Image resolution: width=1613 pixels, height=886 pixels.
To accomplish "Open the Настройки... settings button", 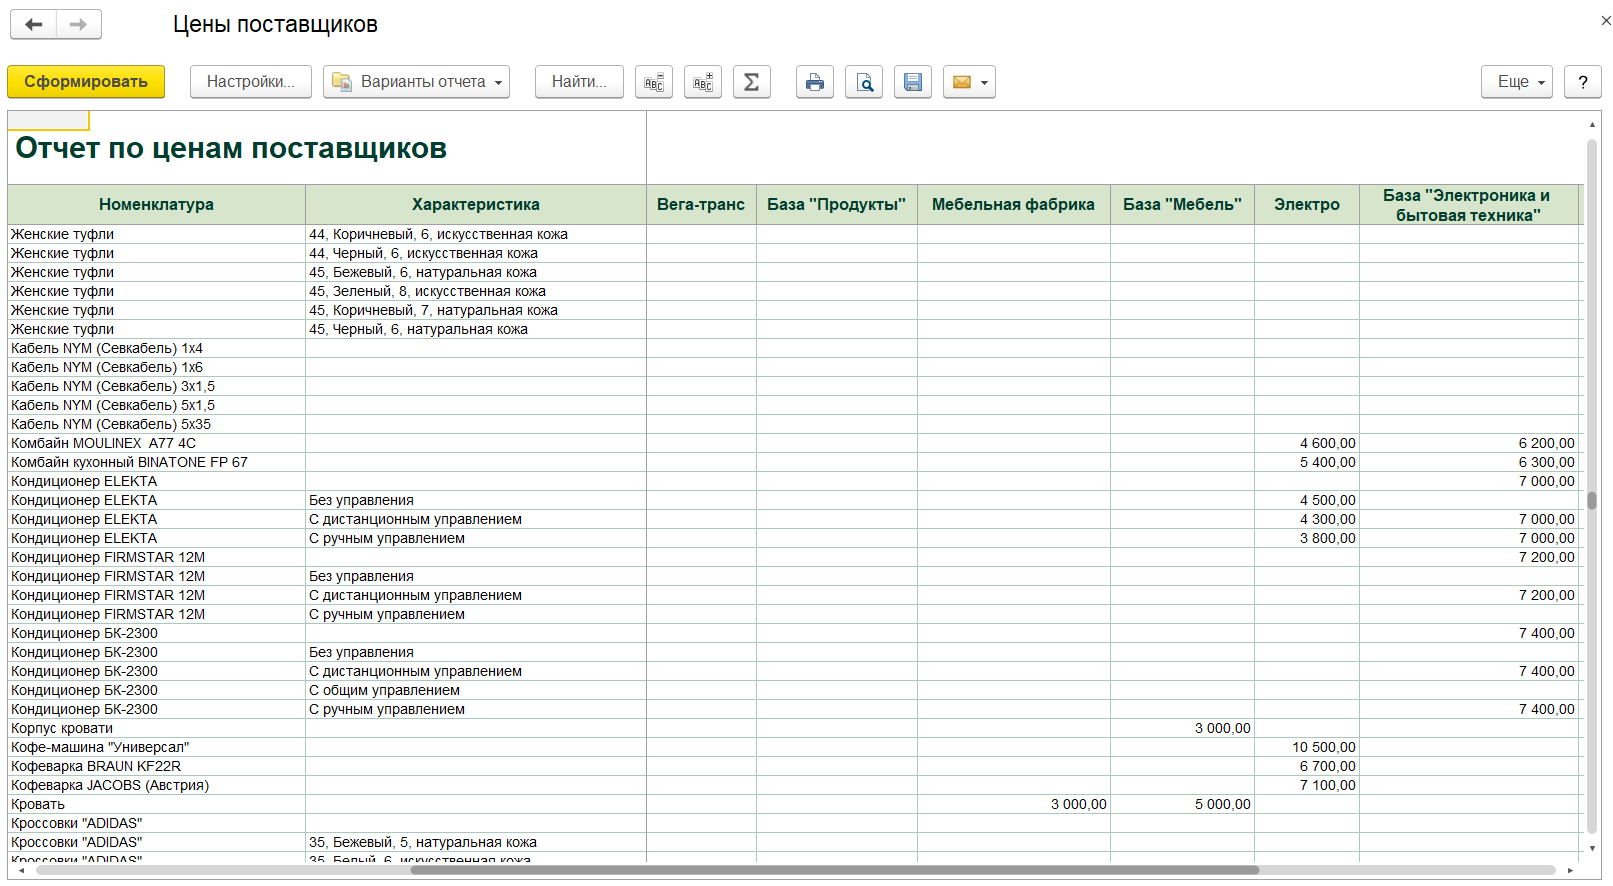I will pyautogui.click(x=251, y=82).
